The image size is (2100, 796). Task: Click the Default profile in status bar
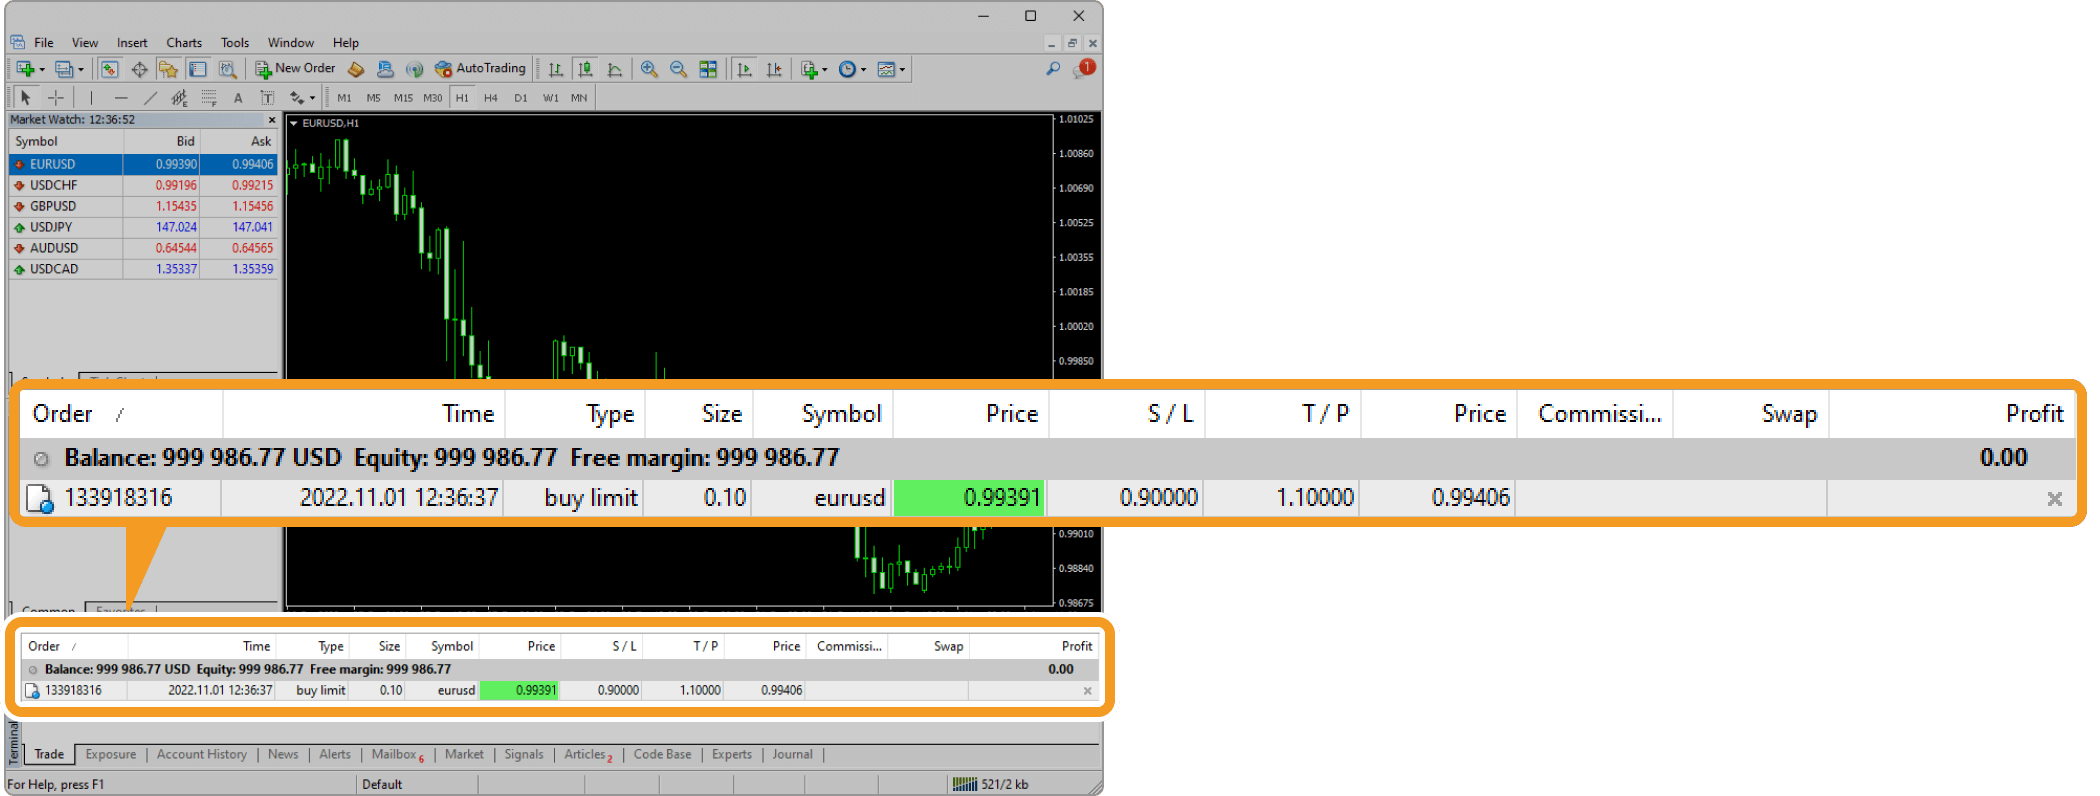pos(382,784)
